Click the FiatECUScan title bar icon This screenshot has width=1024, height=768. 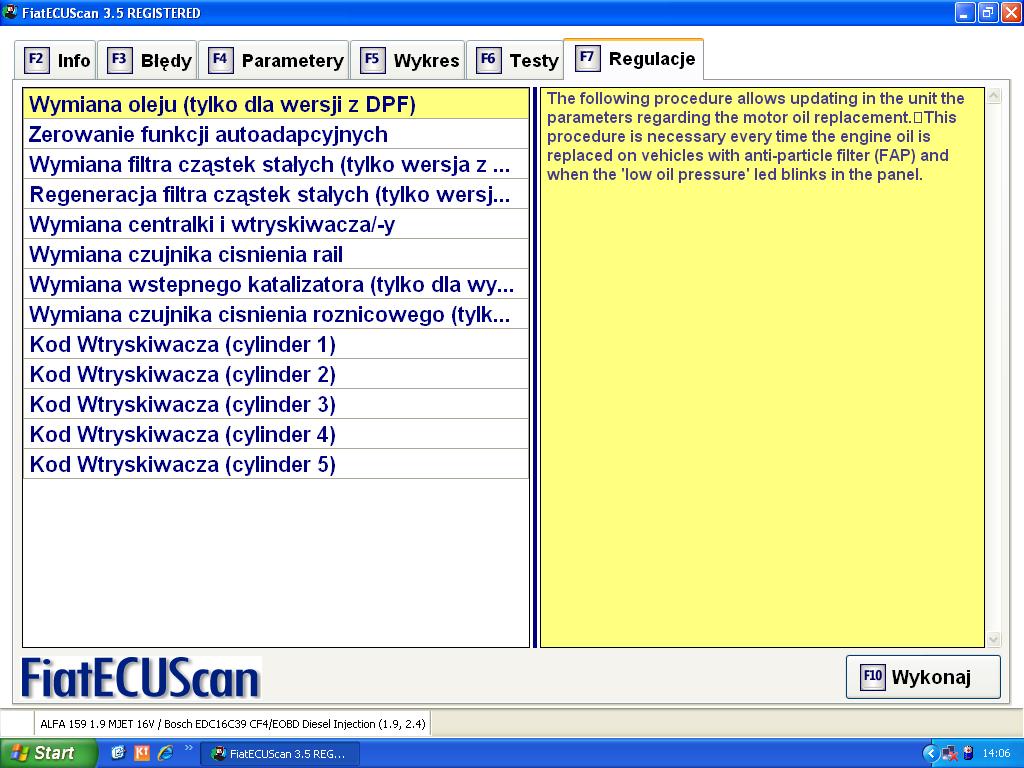[10, 12]
